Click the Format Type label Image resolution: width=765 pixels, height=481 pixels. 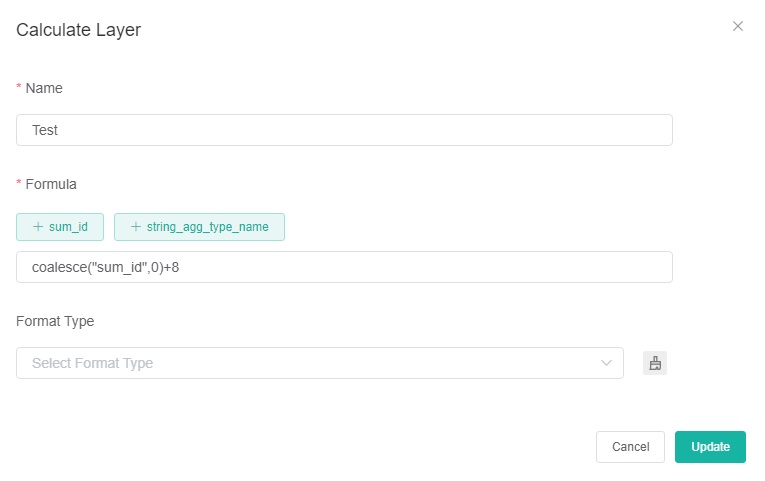pyautogui.click(x=57, y=321)
